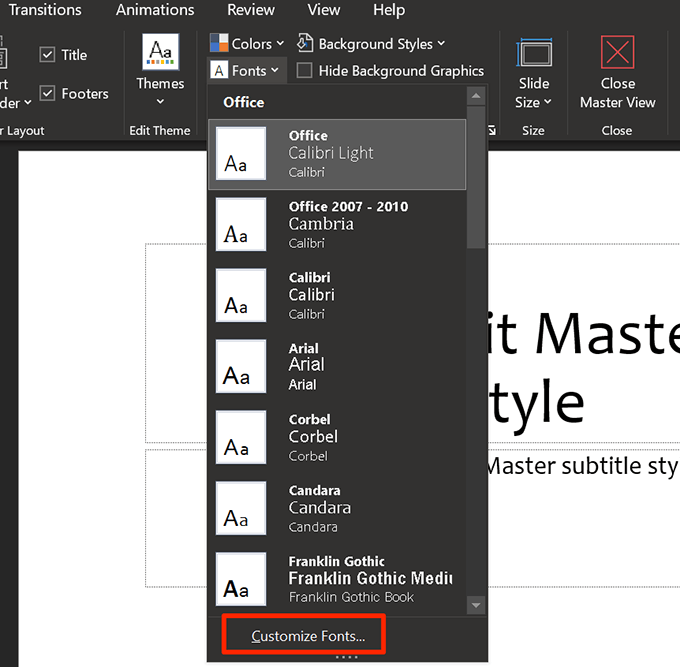Click Customize Fonts option
680x667 pixels.
(x=308, y=636)
